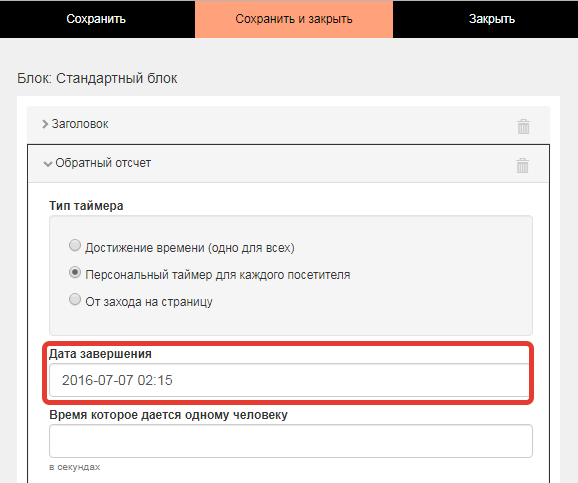Screen dimensions: 578x483
Task: Select Достижение времени (одно для всех) radio
Action: tap(75, 245)
